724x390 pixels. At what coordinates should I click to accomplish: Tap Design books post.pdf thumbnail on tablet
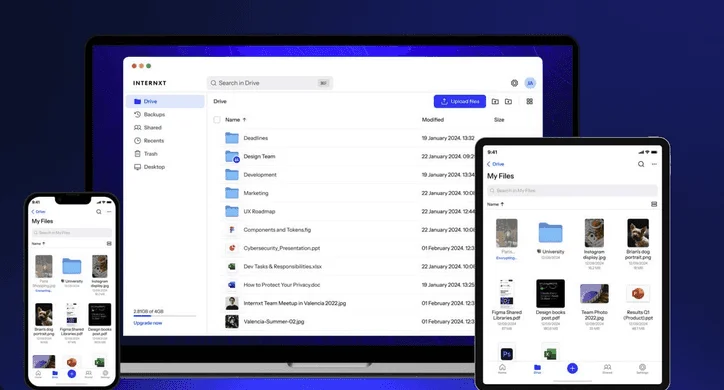(x=550, y=294)
